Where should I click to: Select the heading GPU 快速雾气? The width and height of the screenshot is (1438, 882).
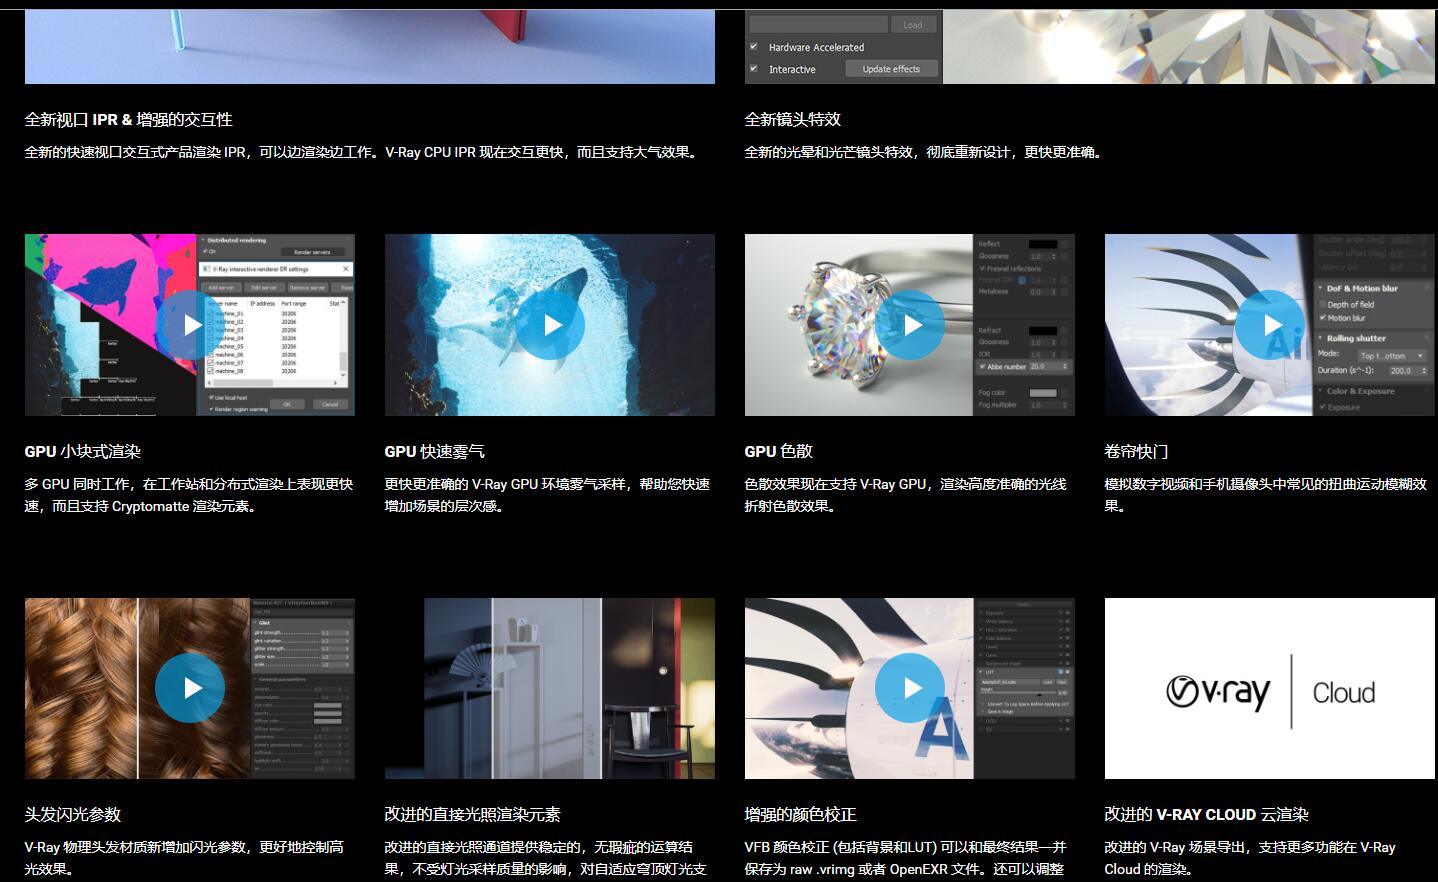[x=435, y=451]
